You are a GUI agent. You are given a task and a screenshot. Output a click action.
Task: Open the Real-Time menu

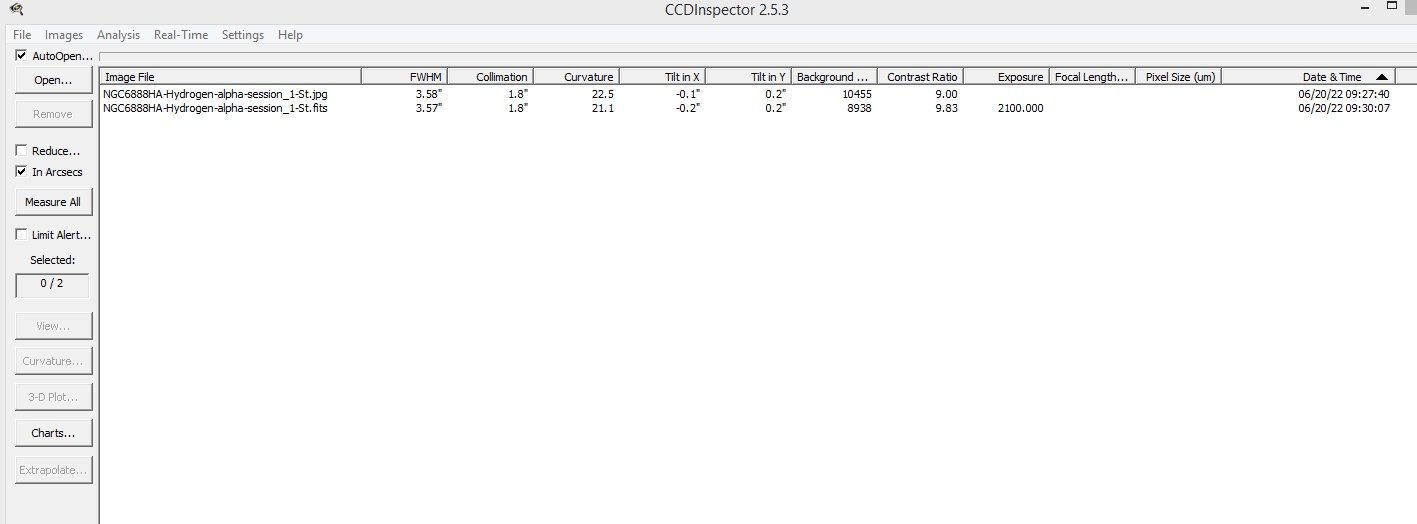click(x=181, y=35)
